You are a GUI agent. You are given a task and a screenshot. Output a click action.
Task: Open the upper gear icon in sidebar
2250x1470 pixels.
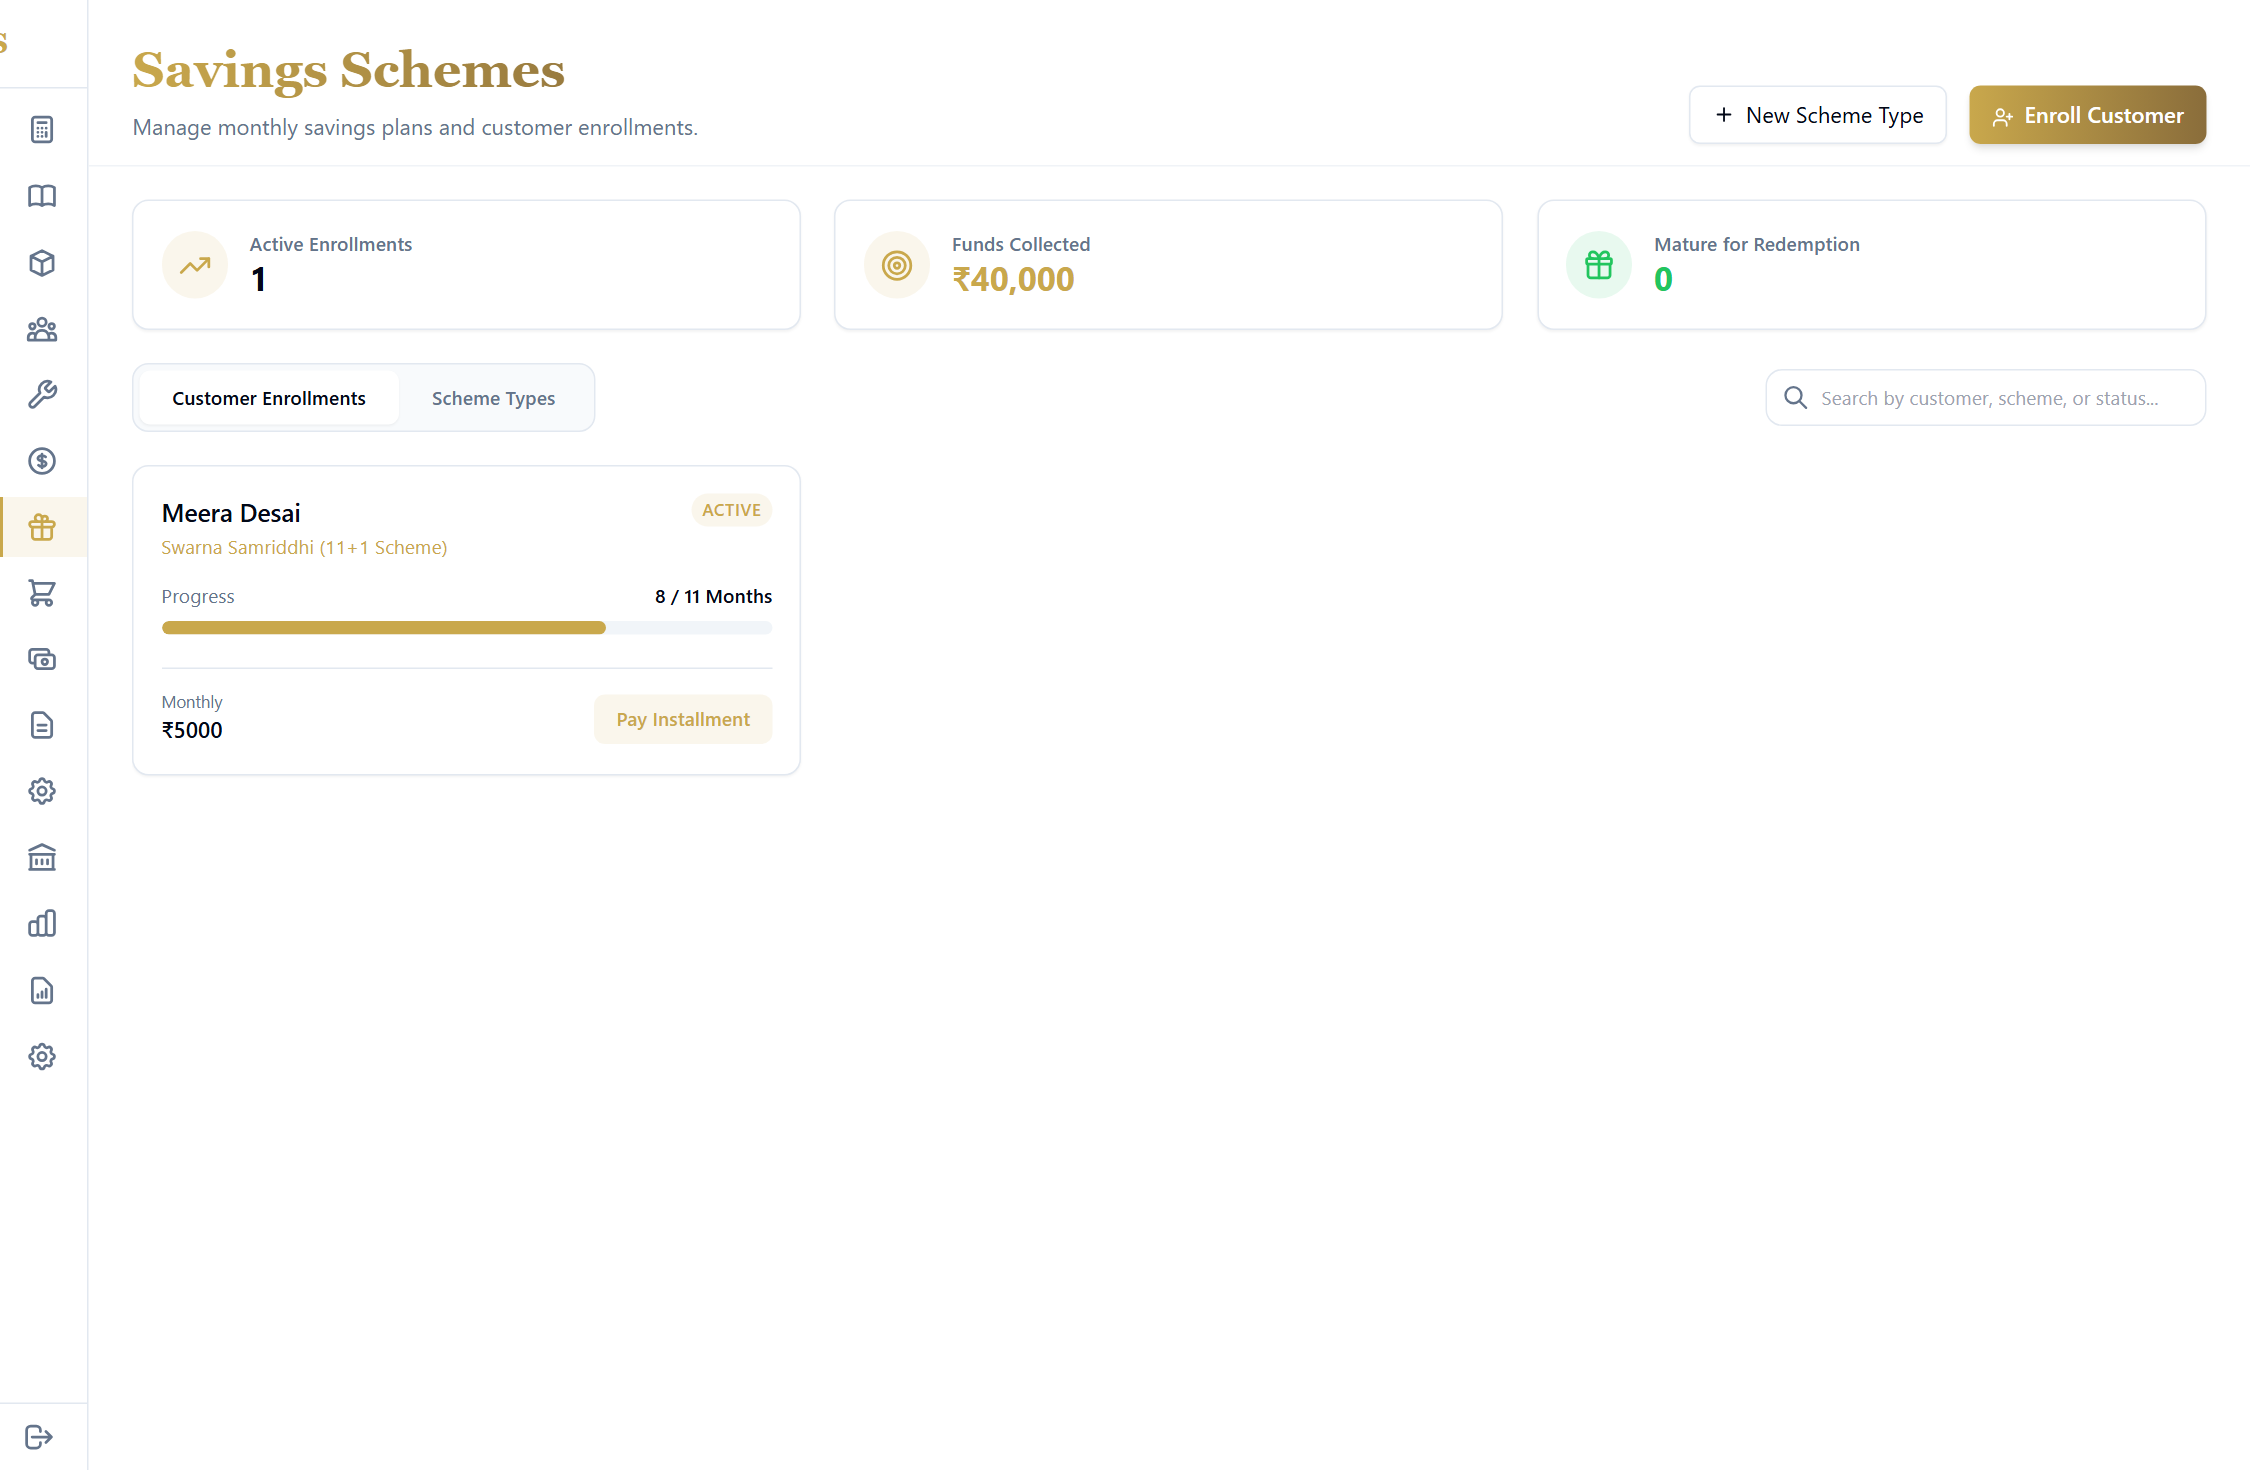[x=42, y=791]
